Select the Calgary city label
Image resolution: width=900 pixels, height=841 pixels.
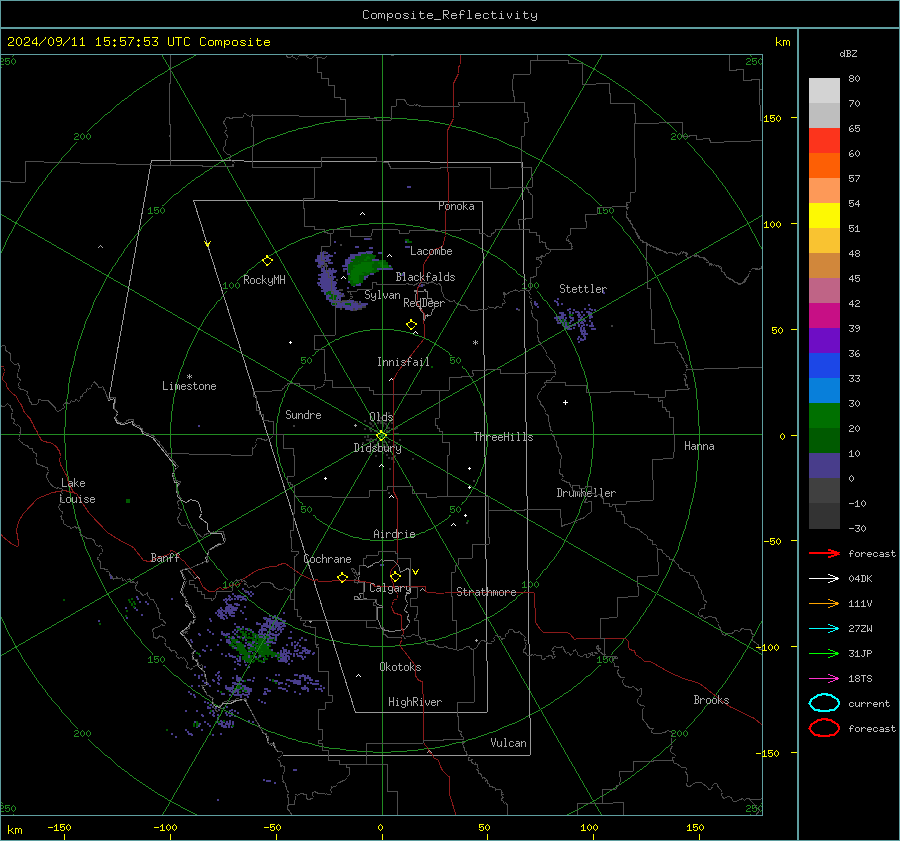click(x=390, y=588)
